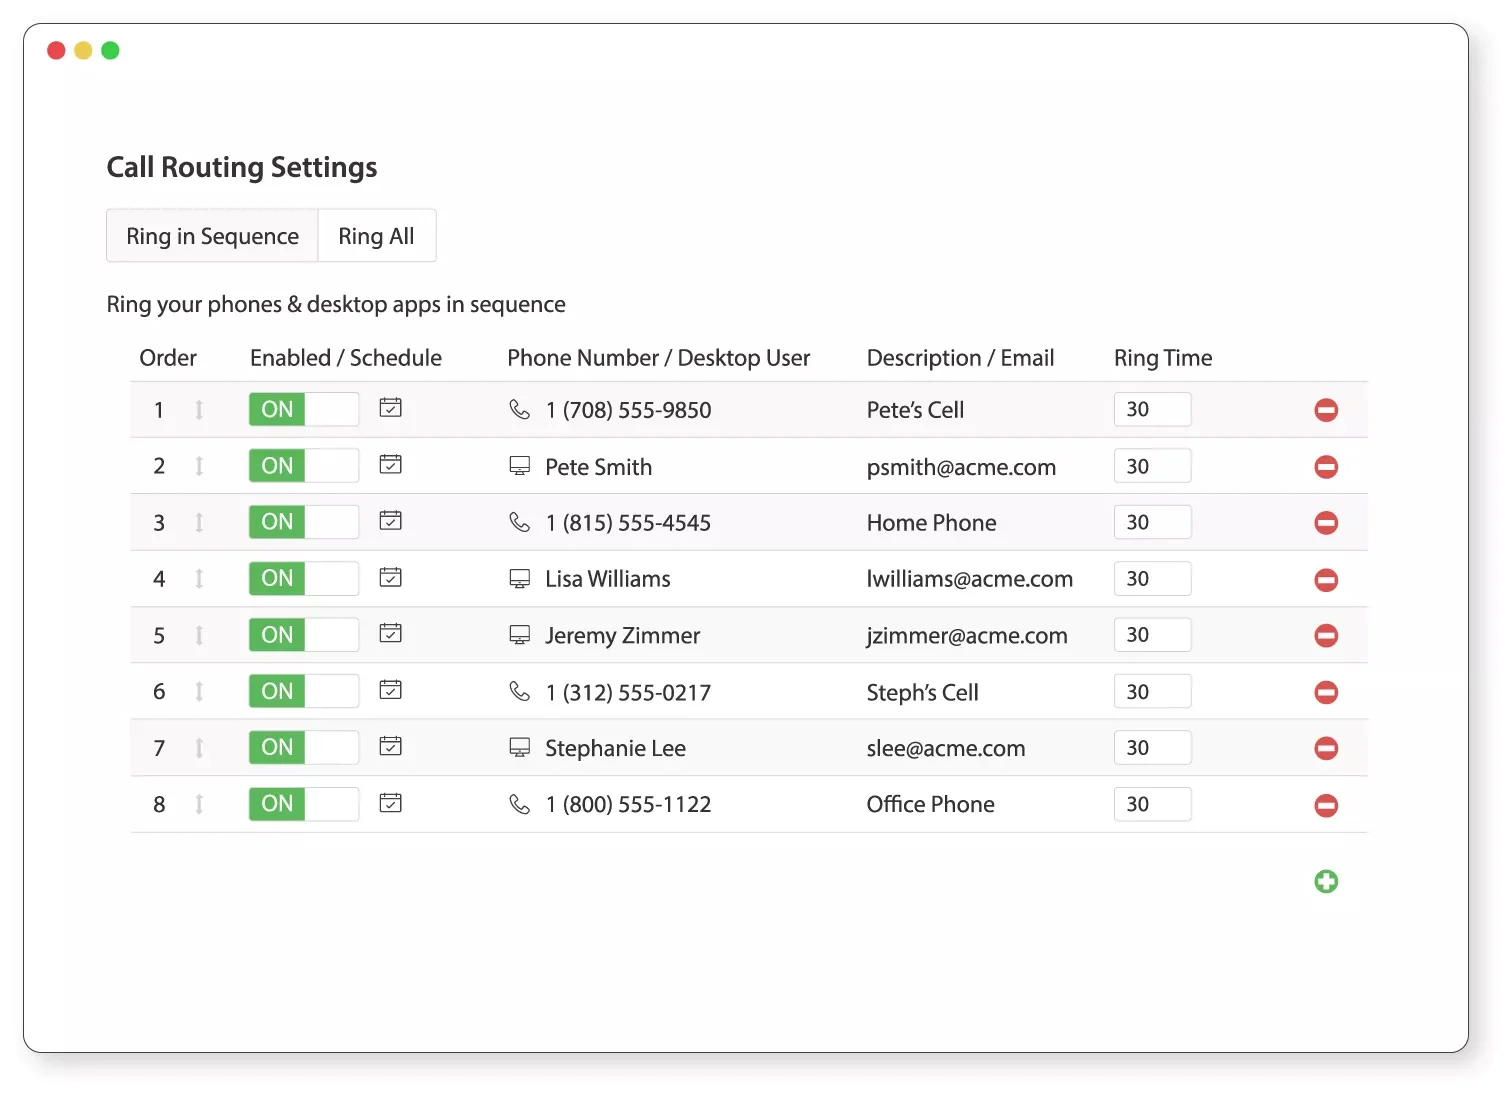Grab the reorder handle for order 5

coord(199,635)
